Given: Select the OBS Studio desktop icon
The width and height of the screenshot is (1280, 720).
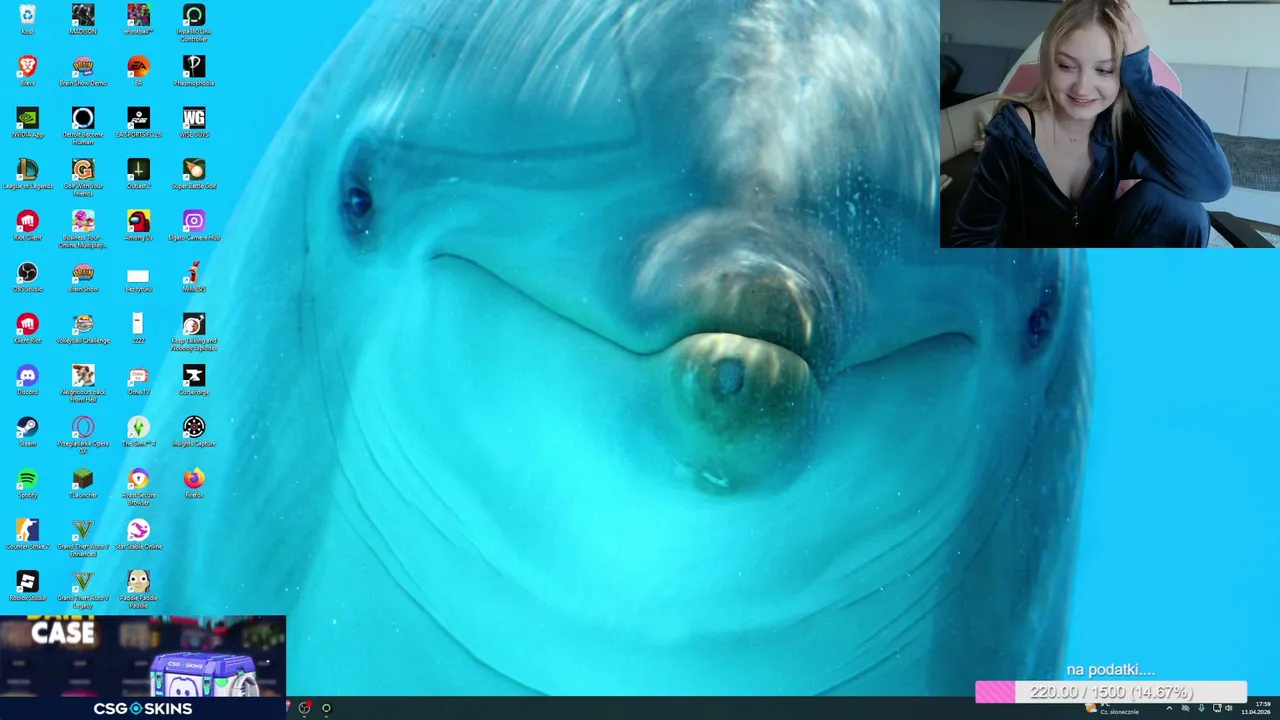Looking at the screenshot, I should (27, 277).
